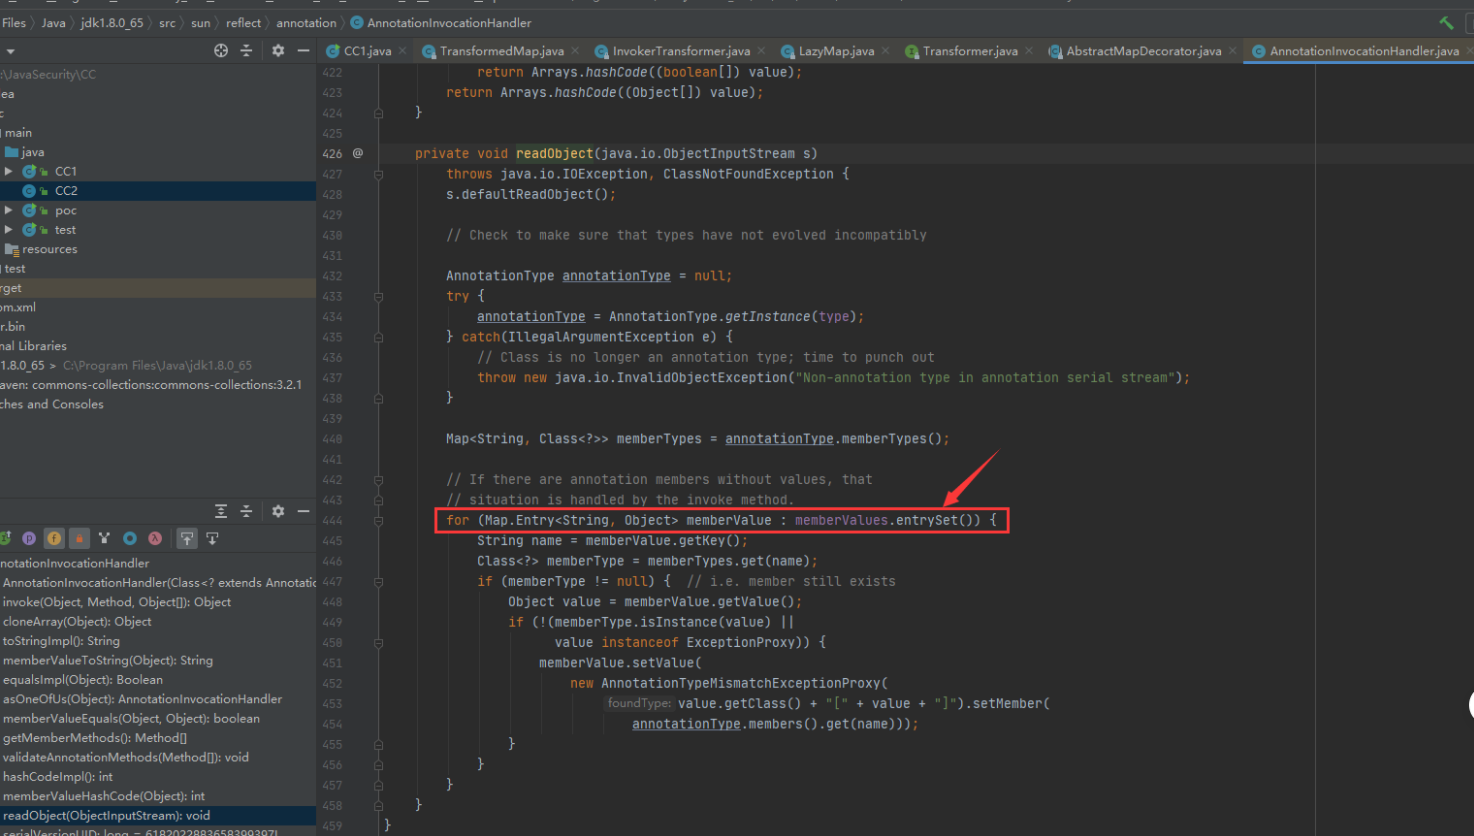
Task: Click the poc class icon in tree
Action: pos(29,210)
